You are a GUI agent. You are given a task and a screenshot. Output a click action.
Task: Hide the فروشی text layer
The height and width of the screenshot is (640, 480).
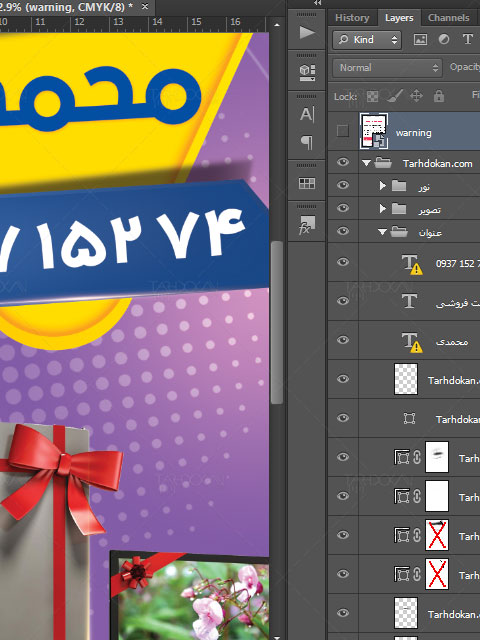pyautogui.click(x=343, y=301)
